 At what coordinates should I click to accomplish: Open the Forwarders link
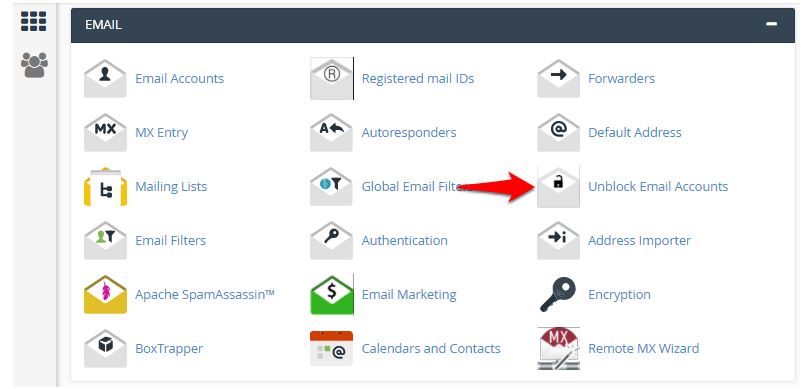(621, 79)
